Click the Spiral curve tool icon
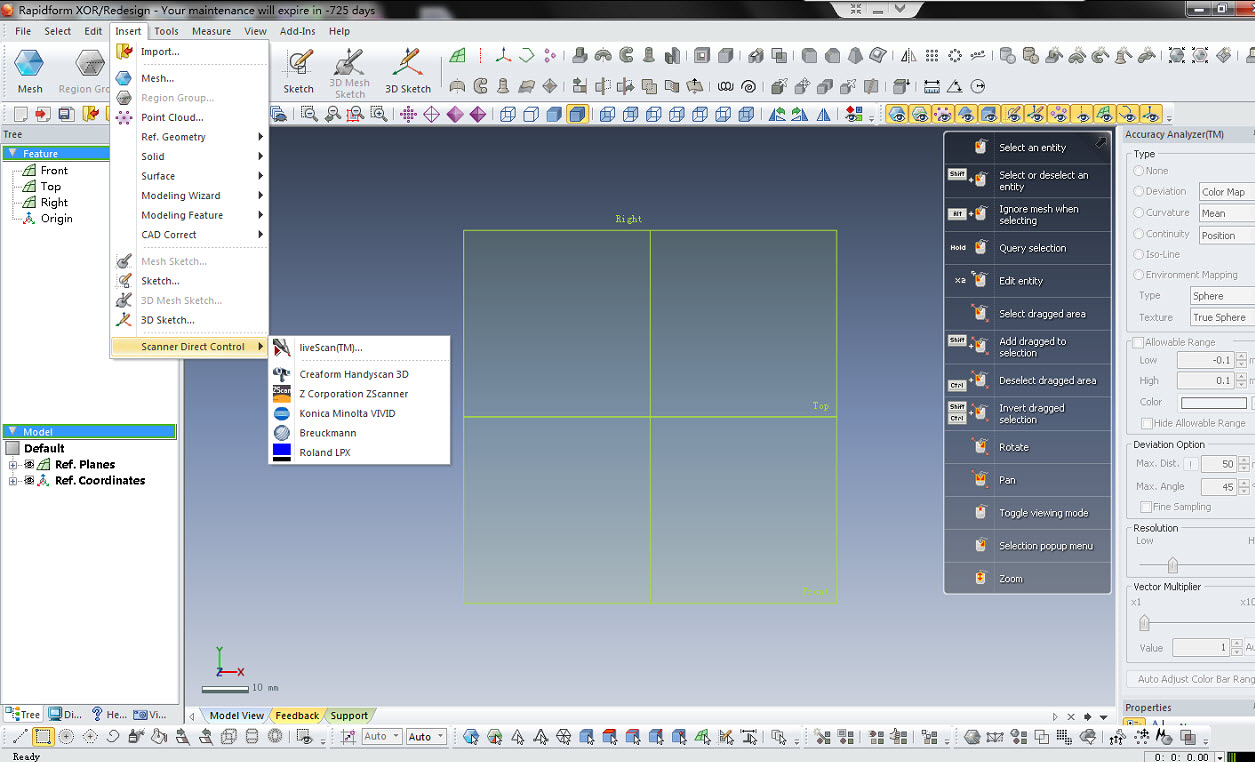This screenshot has height=762, width=1255. click(749, 87)
